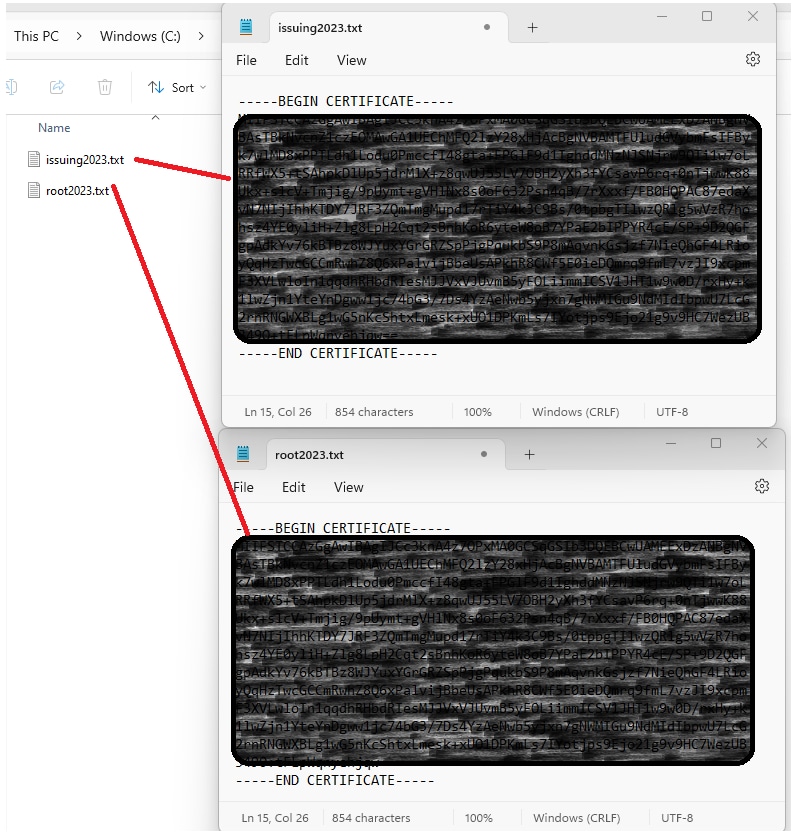Image resolution: width=804 pixels, height=838 pixels.
Task: Click the Share icon in File Explorer toolbar
Action: point(57,87)
